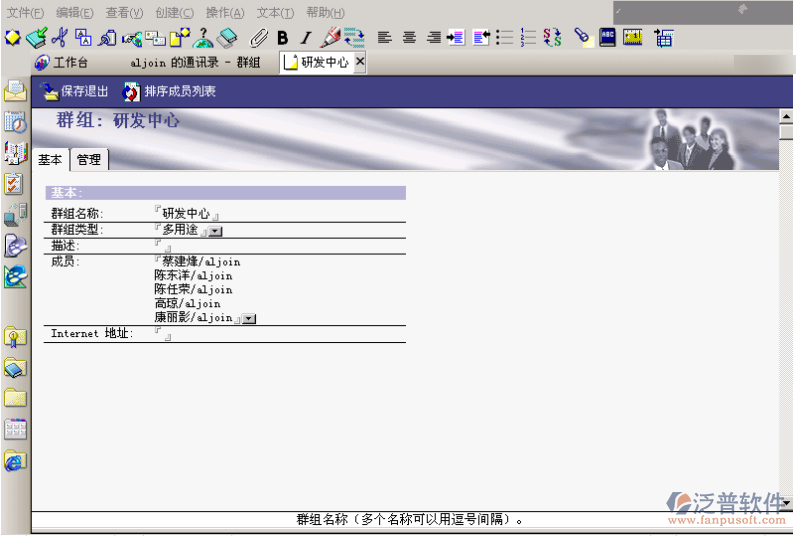The image size is (796, 536).
Task: Select the 基本 form tab
Action: (x=50, y=160)
